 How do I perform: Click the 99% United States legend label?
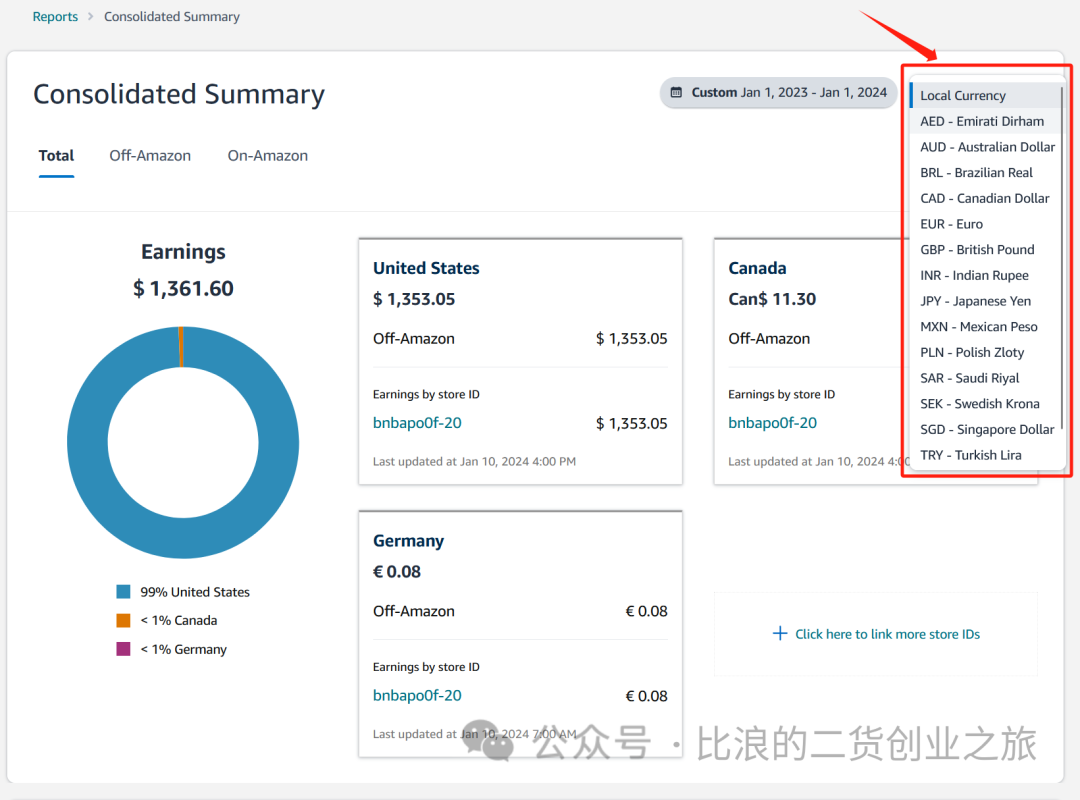point(195,592)
